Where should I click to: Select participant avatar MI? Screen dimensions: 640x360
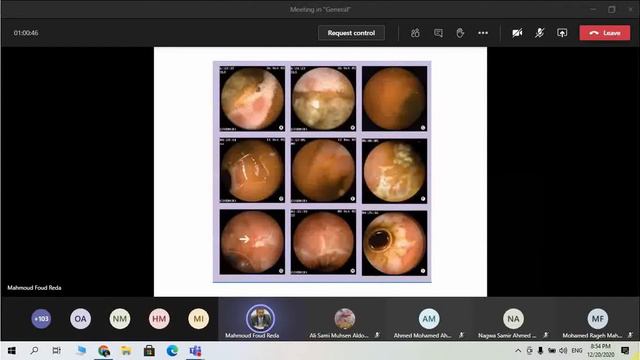(198, 319)
